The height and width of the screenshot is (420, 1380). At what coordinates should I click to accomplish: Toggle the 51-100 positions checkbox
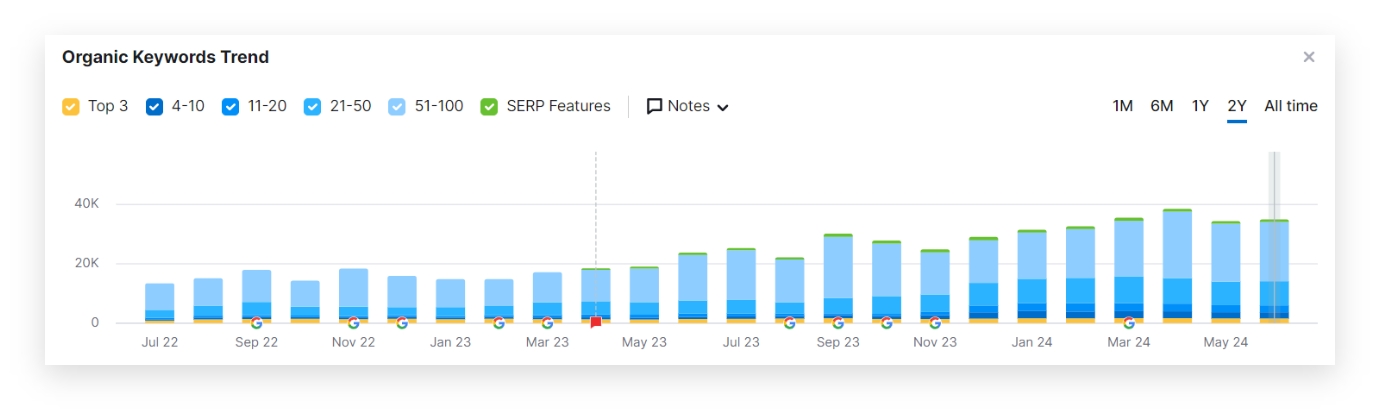point(397,106)
